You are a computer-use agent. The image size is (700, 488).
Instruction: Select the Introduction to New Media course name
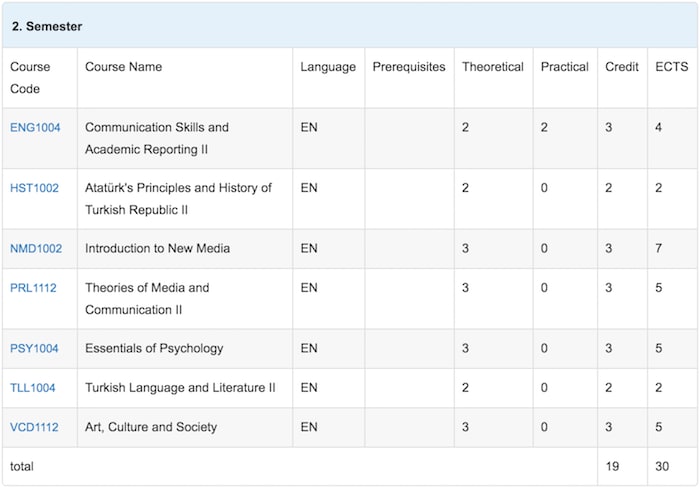(157, 249)
